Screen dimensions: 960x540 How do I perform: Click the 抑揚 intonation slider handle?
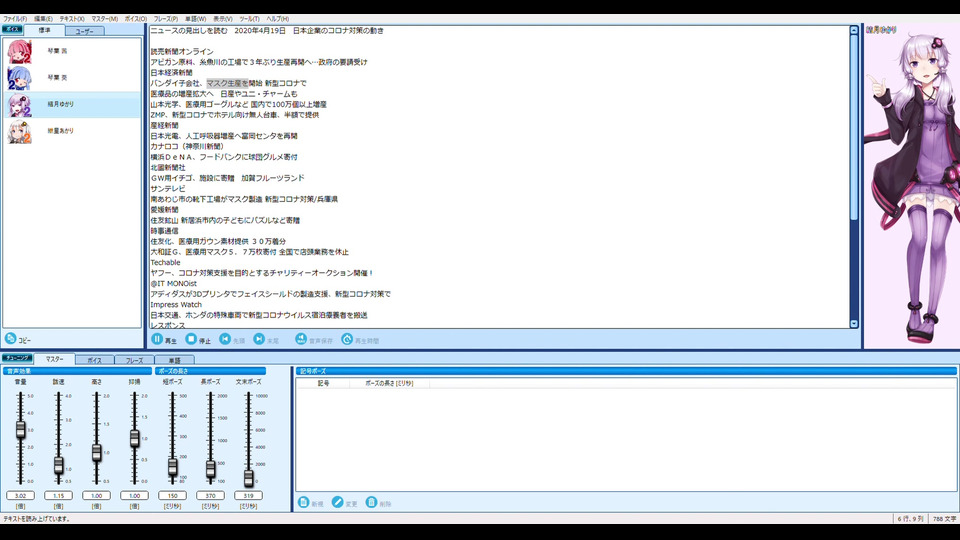click(135, 438)
